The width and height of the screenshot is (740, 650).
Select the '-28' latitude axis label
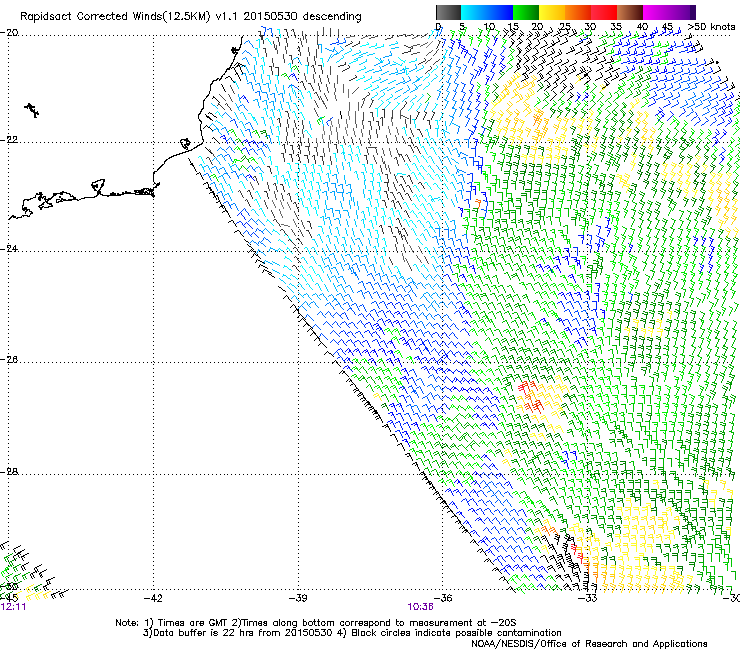click(9, 472)
